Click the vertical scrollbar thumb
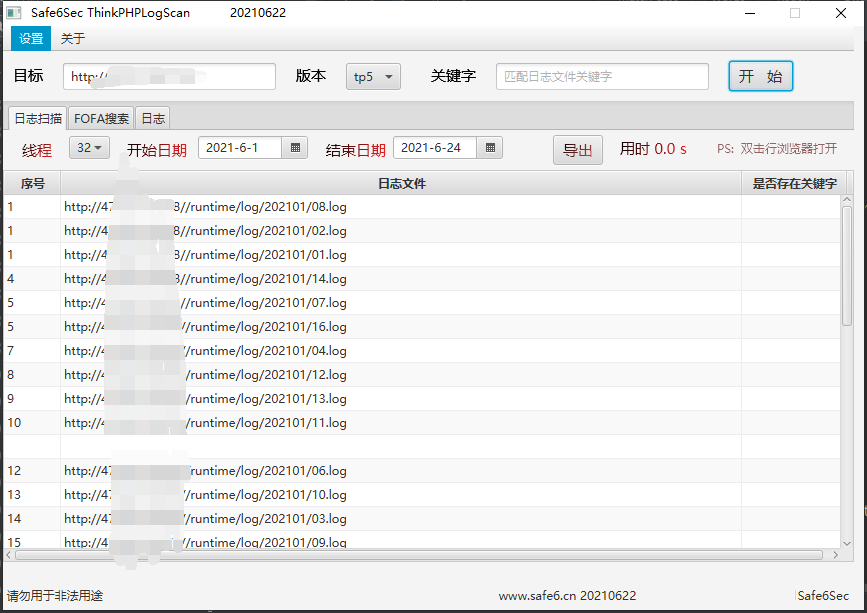 click(x=847, y=266)
